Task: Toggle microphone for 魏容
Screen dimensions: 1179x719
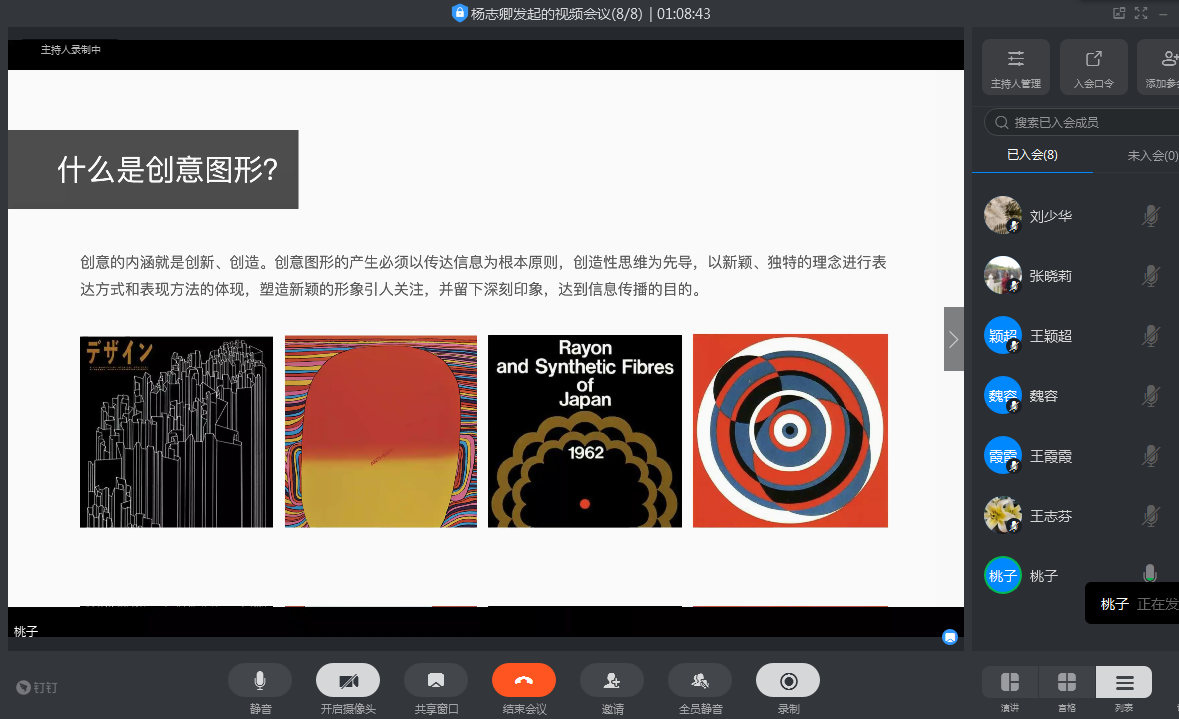Action: point(1150,396)
